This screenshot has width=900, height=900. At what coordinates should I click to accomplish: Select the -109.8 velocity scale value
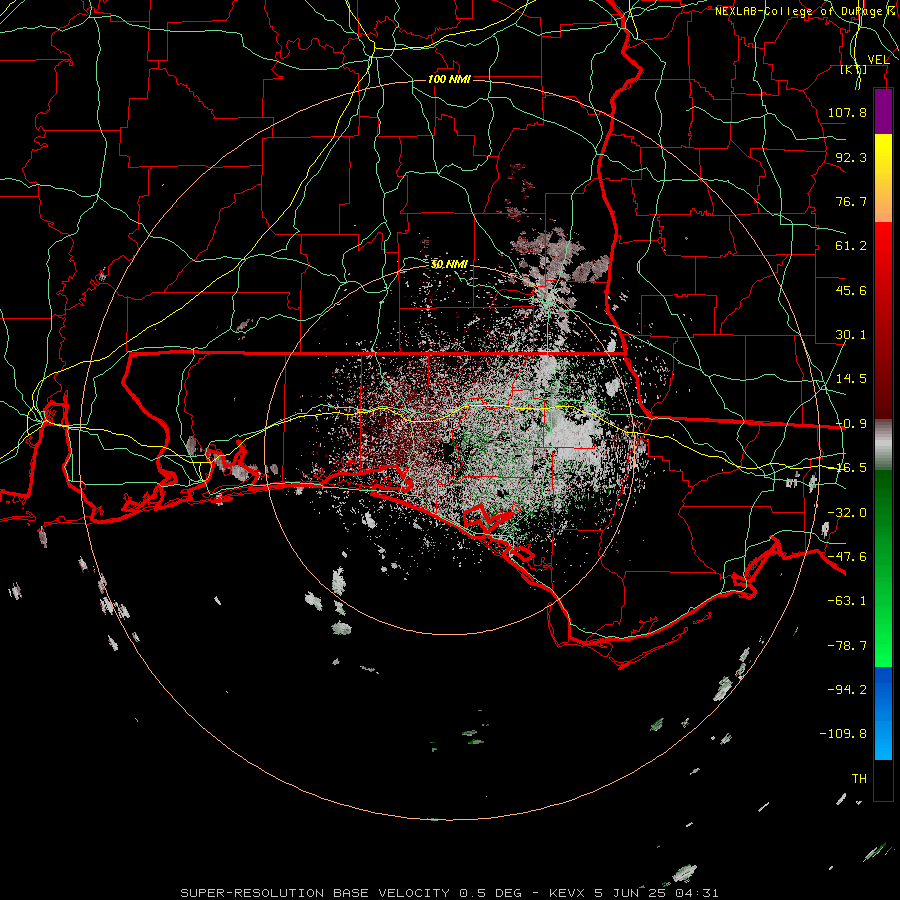coord(843,734)
